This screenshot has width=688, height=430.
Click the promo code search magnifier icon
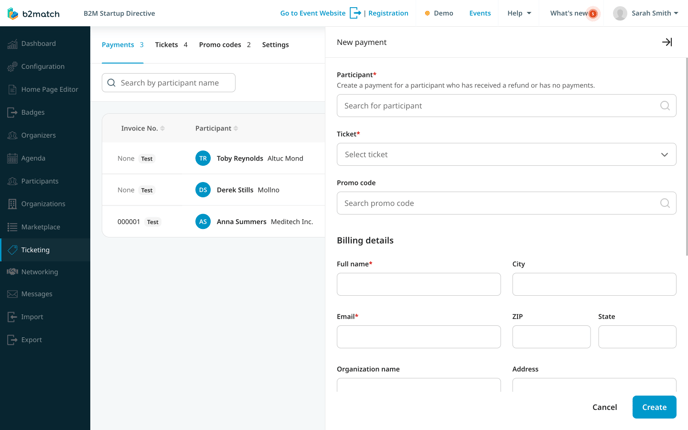(x=665, y=203)
